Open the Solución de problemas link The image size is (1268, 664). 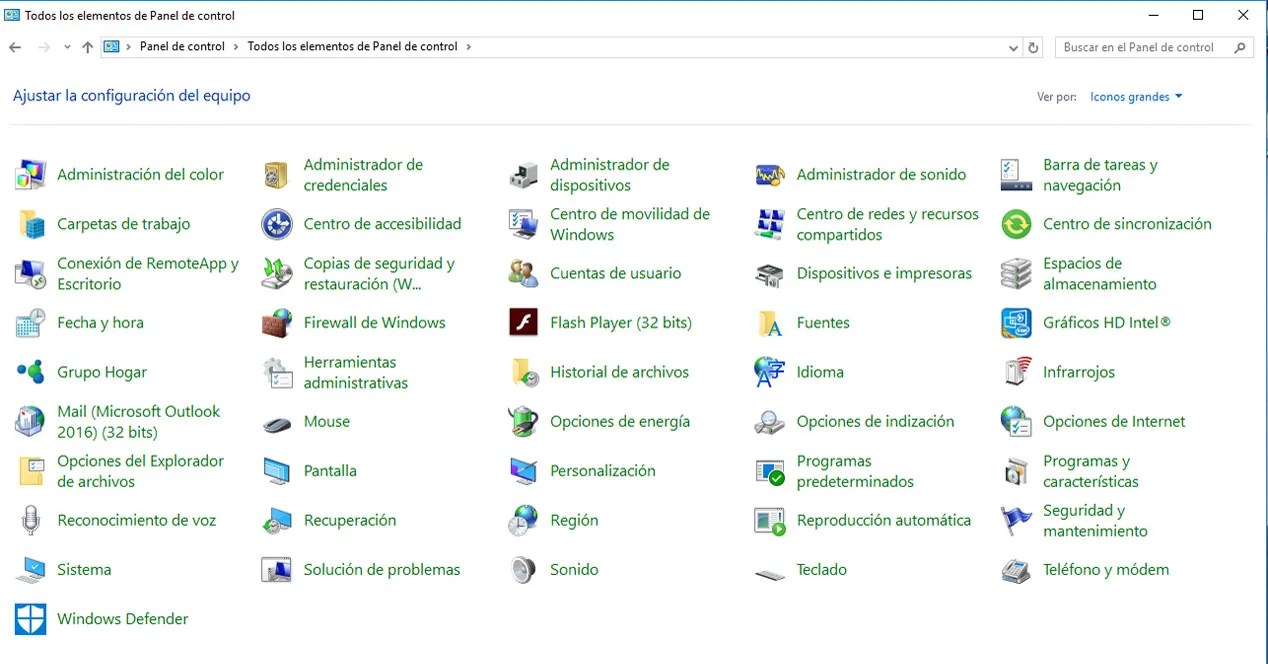382,570
